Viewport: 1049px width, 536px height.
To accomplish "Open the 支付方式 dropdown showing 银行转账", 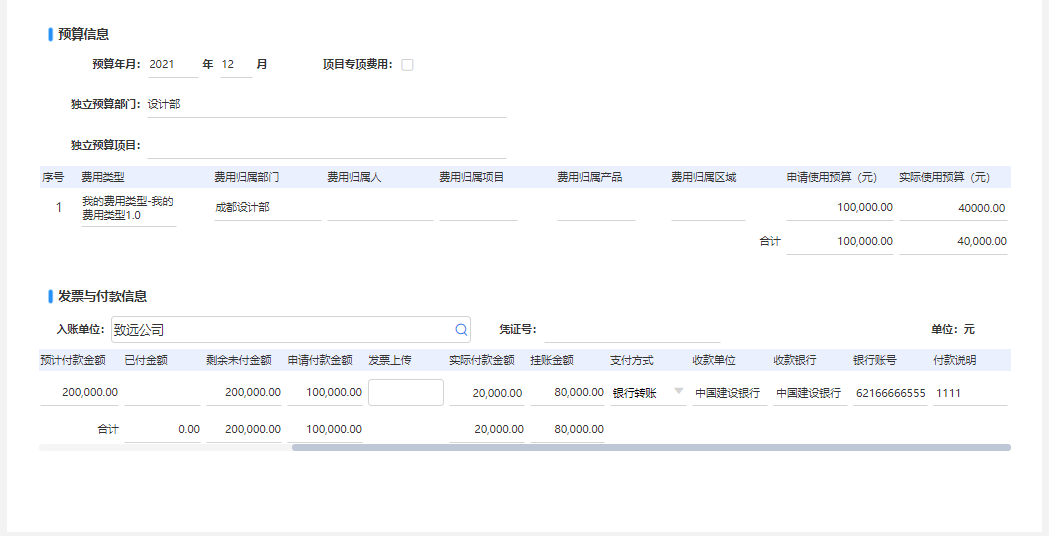I will (648, 393).
